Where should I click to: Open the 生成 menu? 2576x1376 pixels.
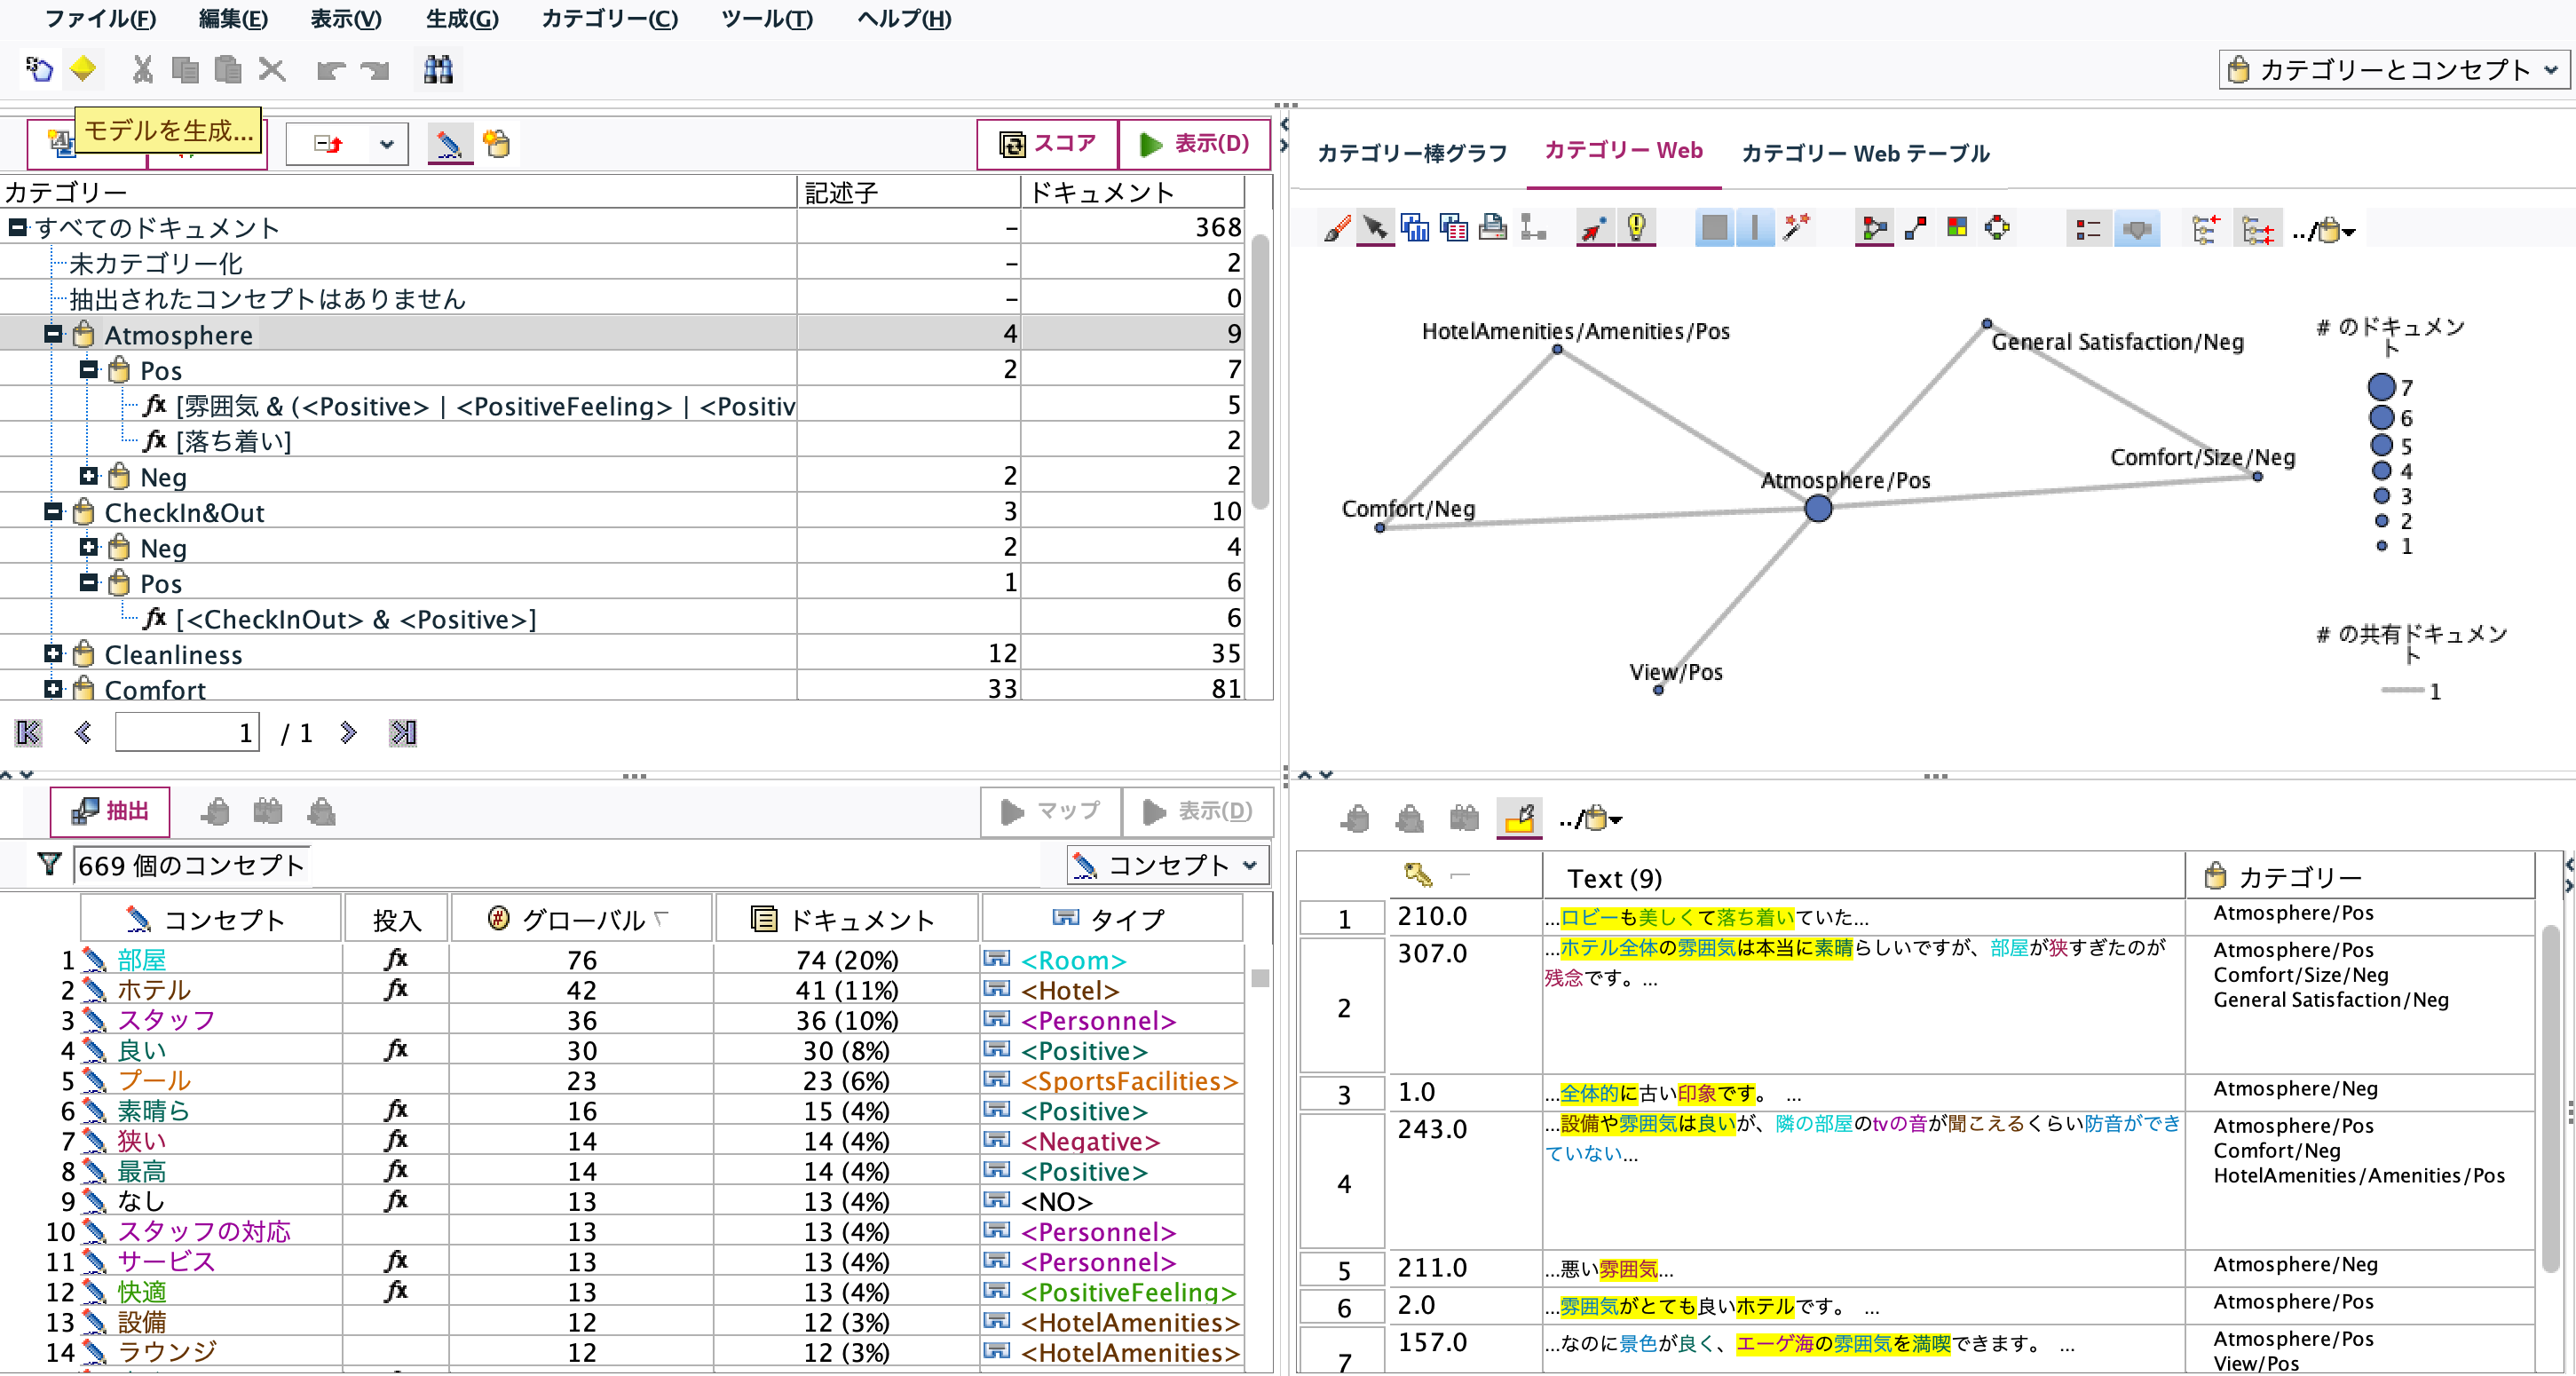point(461,19)
